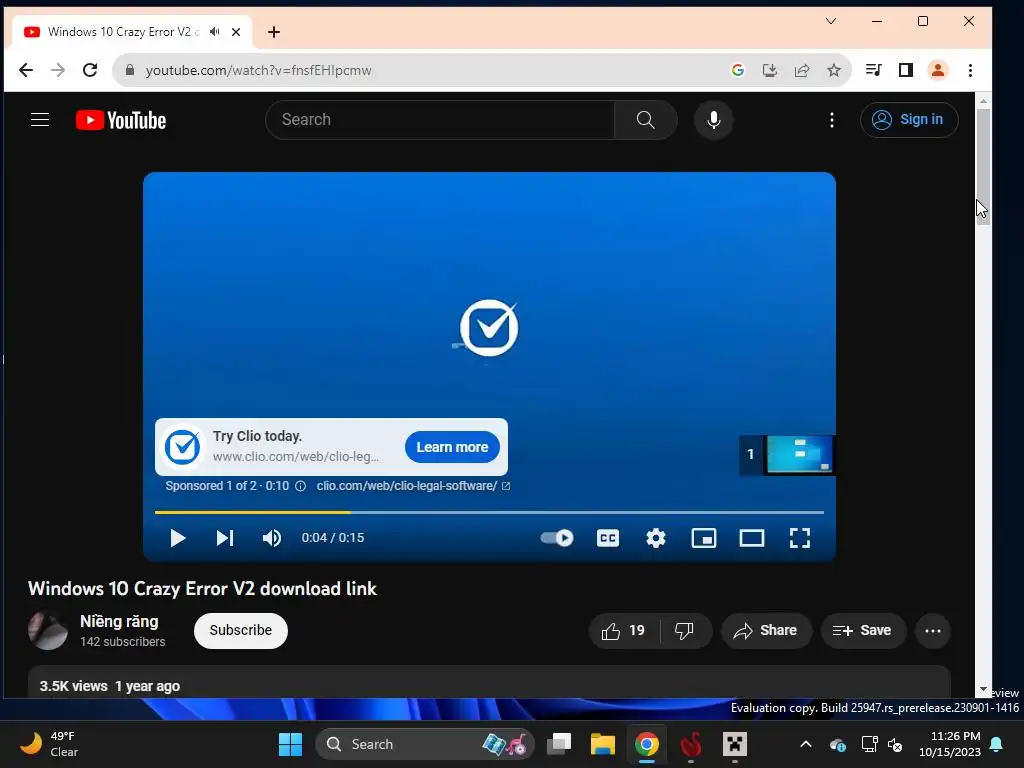1024x768 pixels.
Task: Open the YouTube guide hamburger menu
Action: [x=40, y=120]
